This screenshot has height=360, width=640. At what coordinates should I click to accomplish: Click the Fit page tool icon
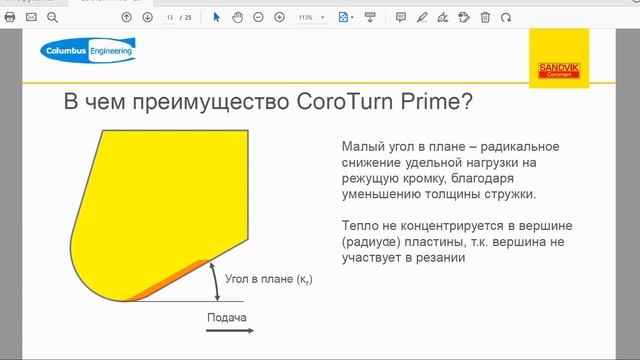click(x=343, y=17)
